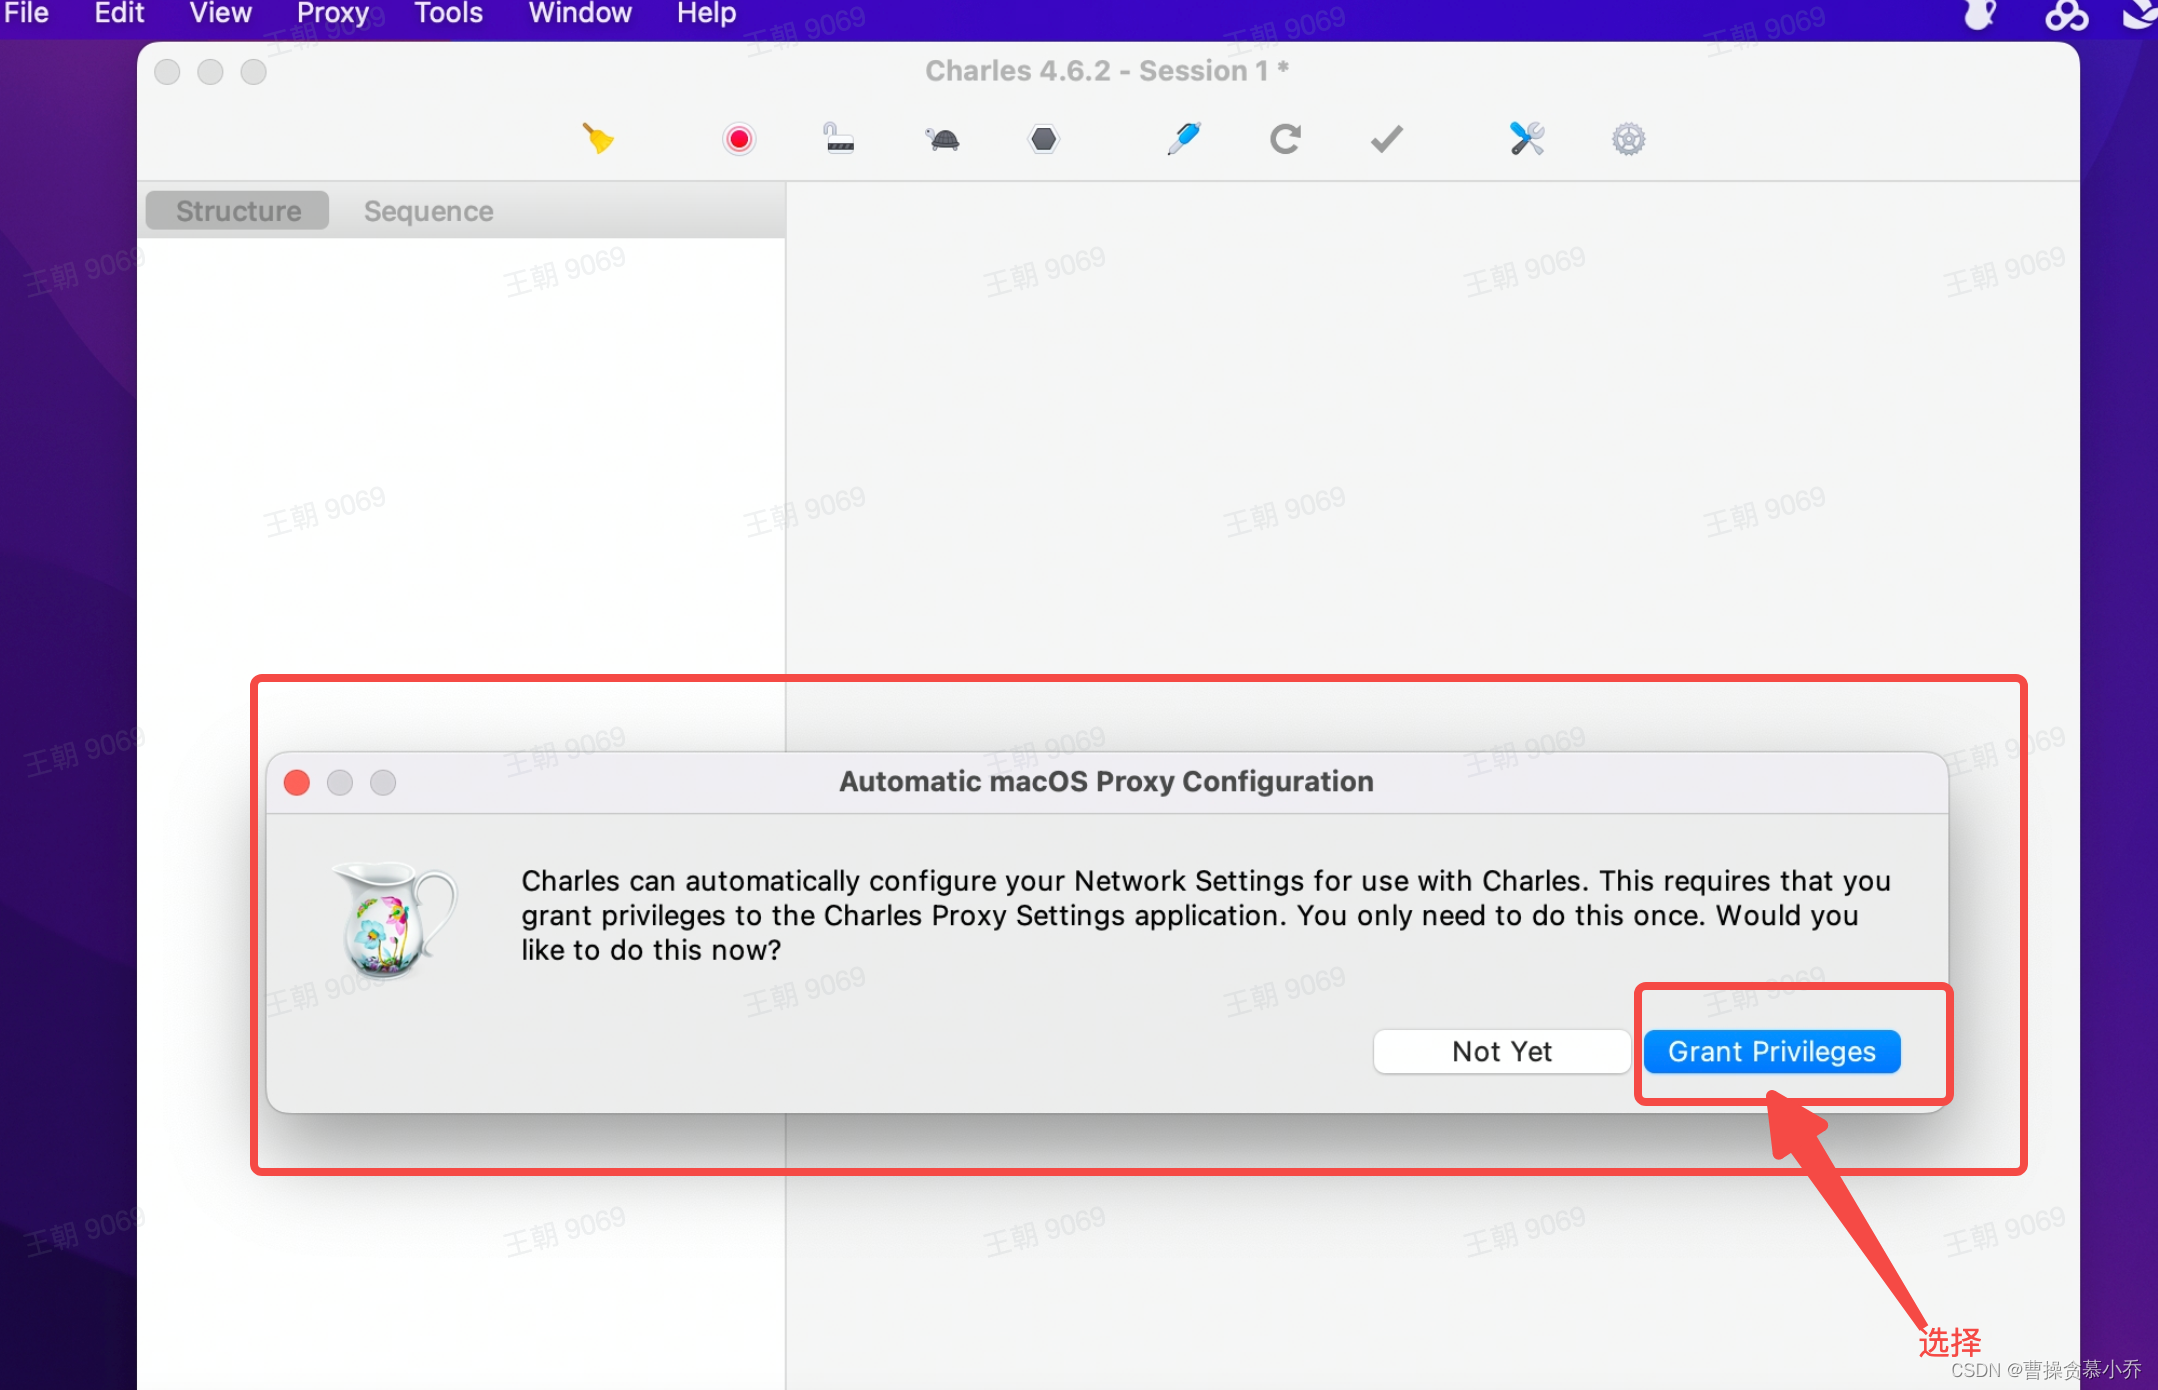This screenshot has width=2158, height=1390.
Task: Toggle the red Record button
Action: [739, 139]
